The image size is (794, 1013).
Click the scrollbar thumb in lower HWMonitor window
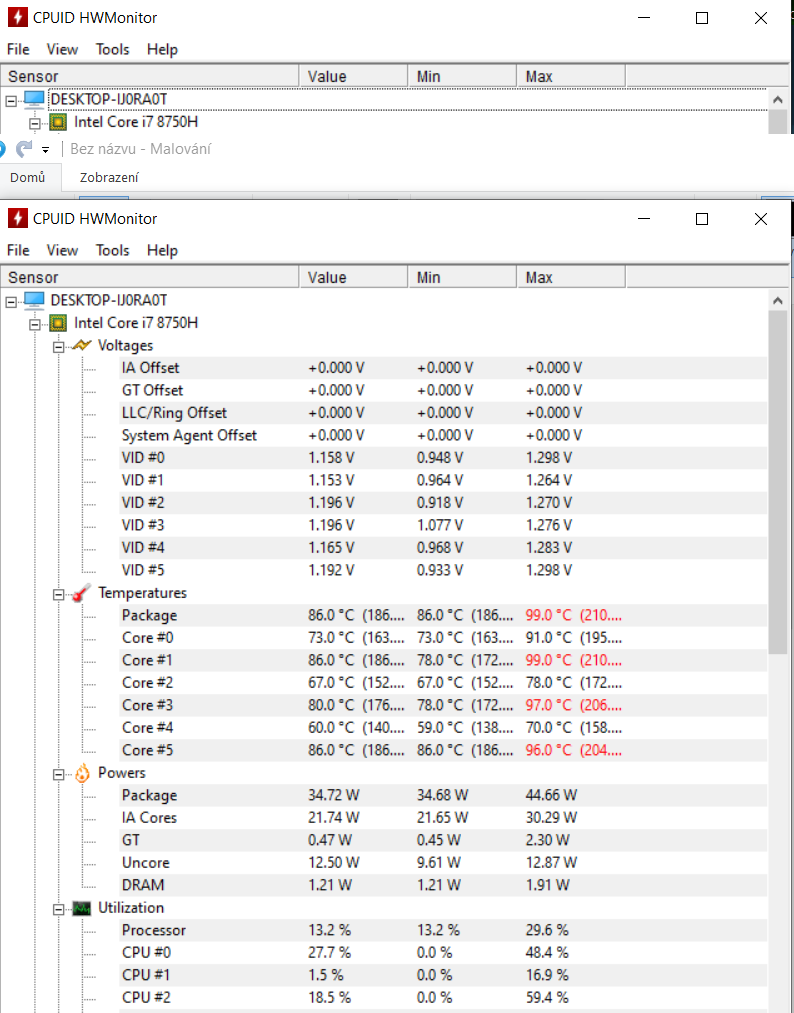tap(778, 482)
